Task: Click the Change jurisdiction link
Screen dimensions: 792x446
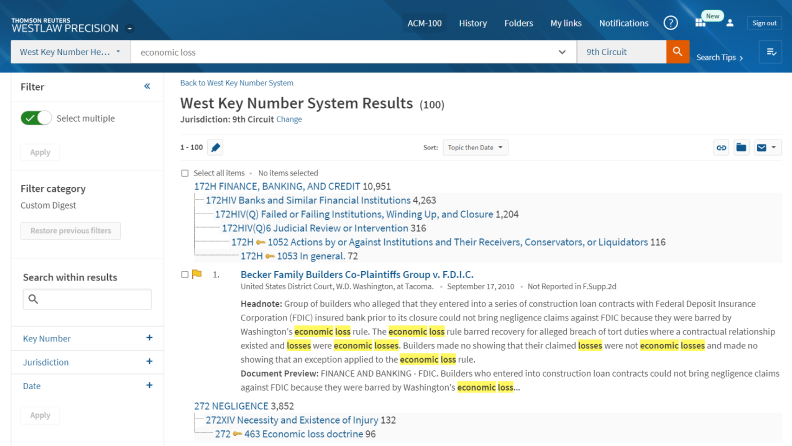Action: (289, 119)
